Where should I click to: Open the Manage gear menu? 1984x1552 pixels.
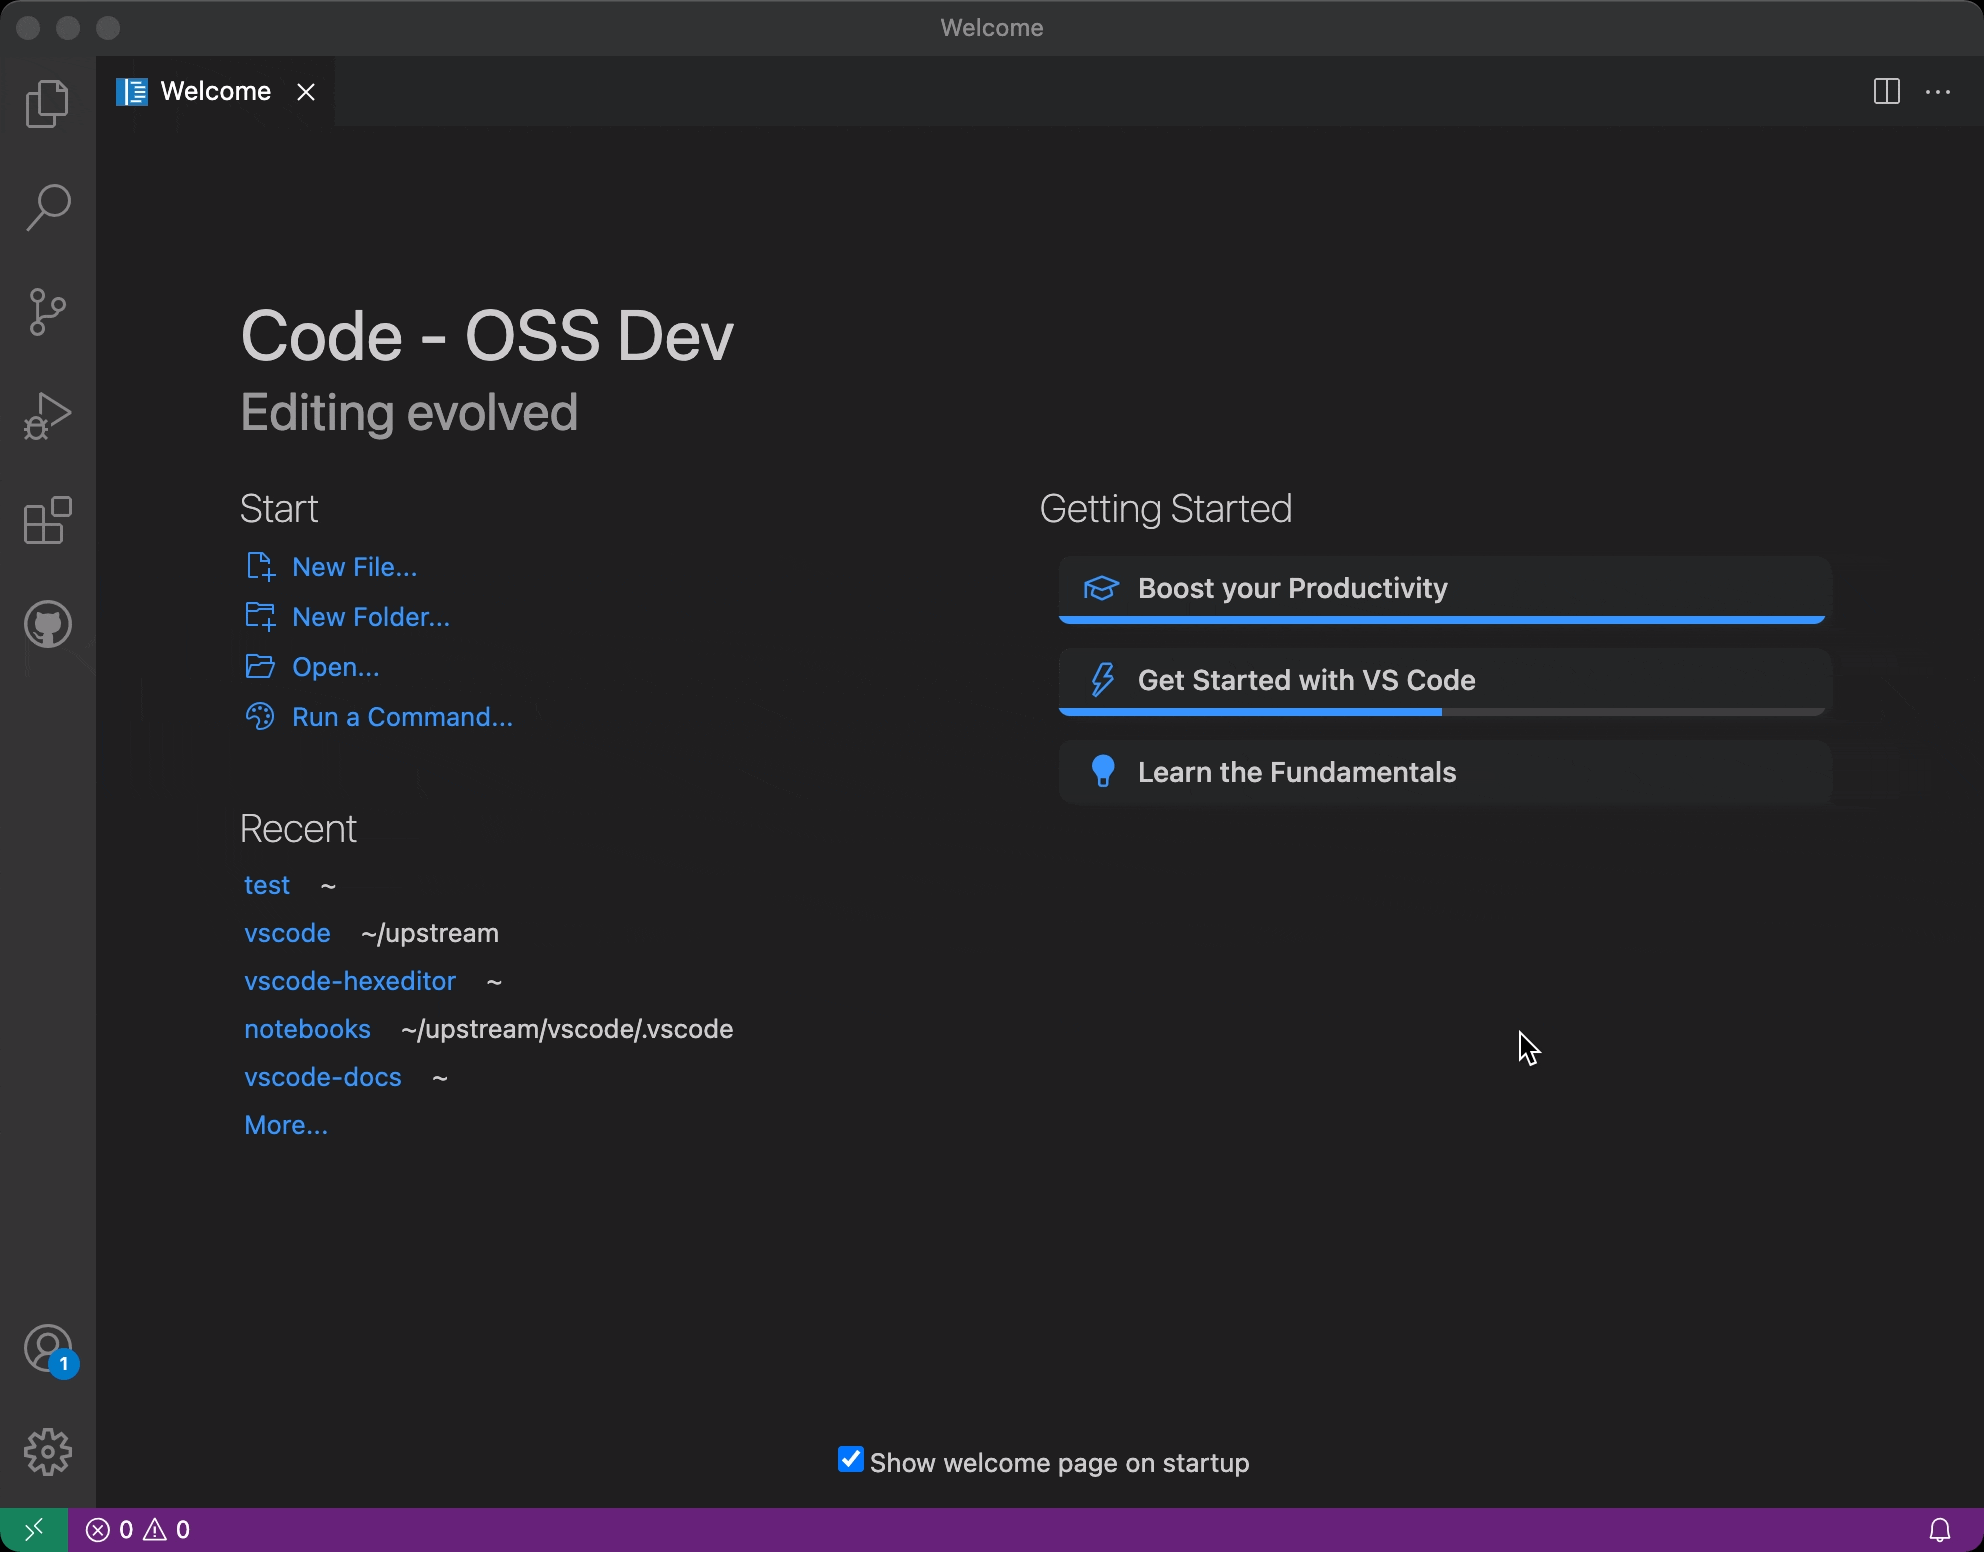pyautogui.click(x=47, y=1452)
